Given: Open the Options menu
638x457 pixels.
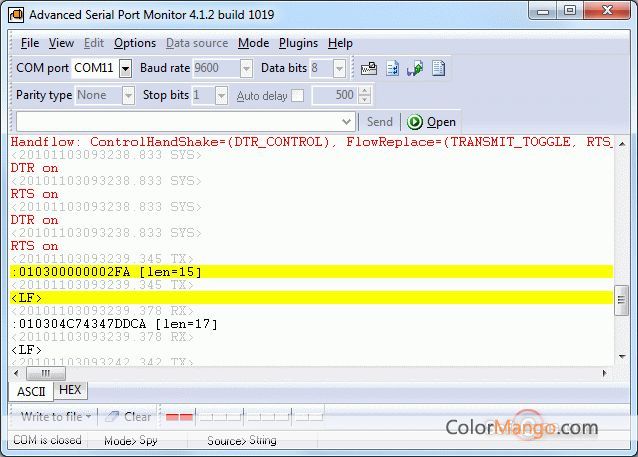Looking at the screenshot, I should [135, 43].
